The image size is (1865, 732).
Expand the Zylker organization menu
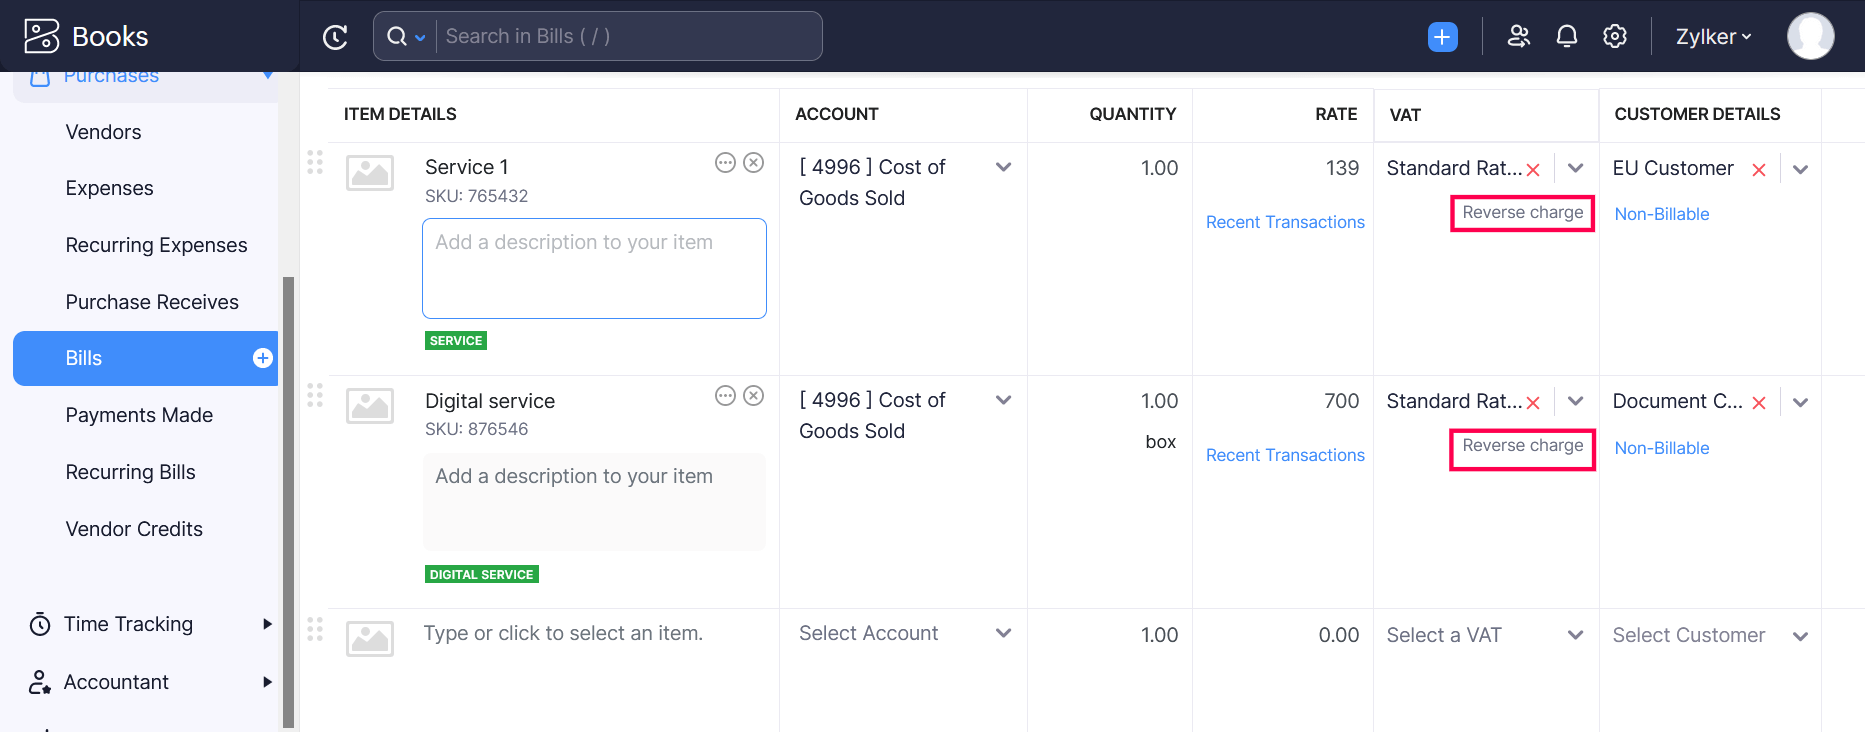click(x=1713, y=37)
